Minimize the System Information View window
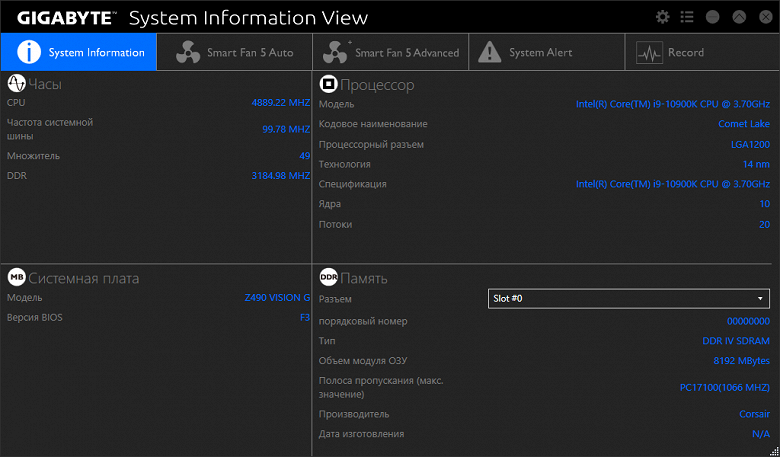 click(712, 17)
